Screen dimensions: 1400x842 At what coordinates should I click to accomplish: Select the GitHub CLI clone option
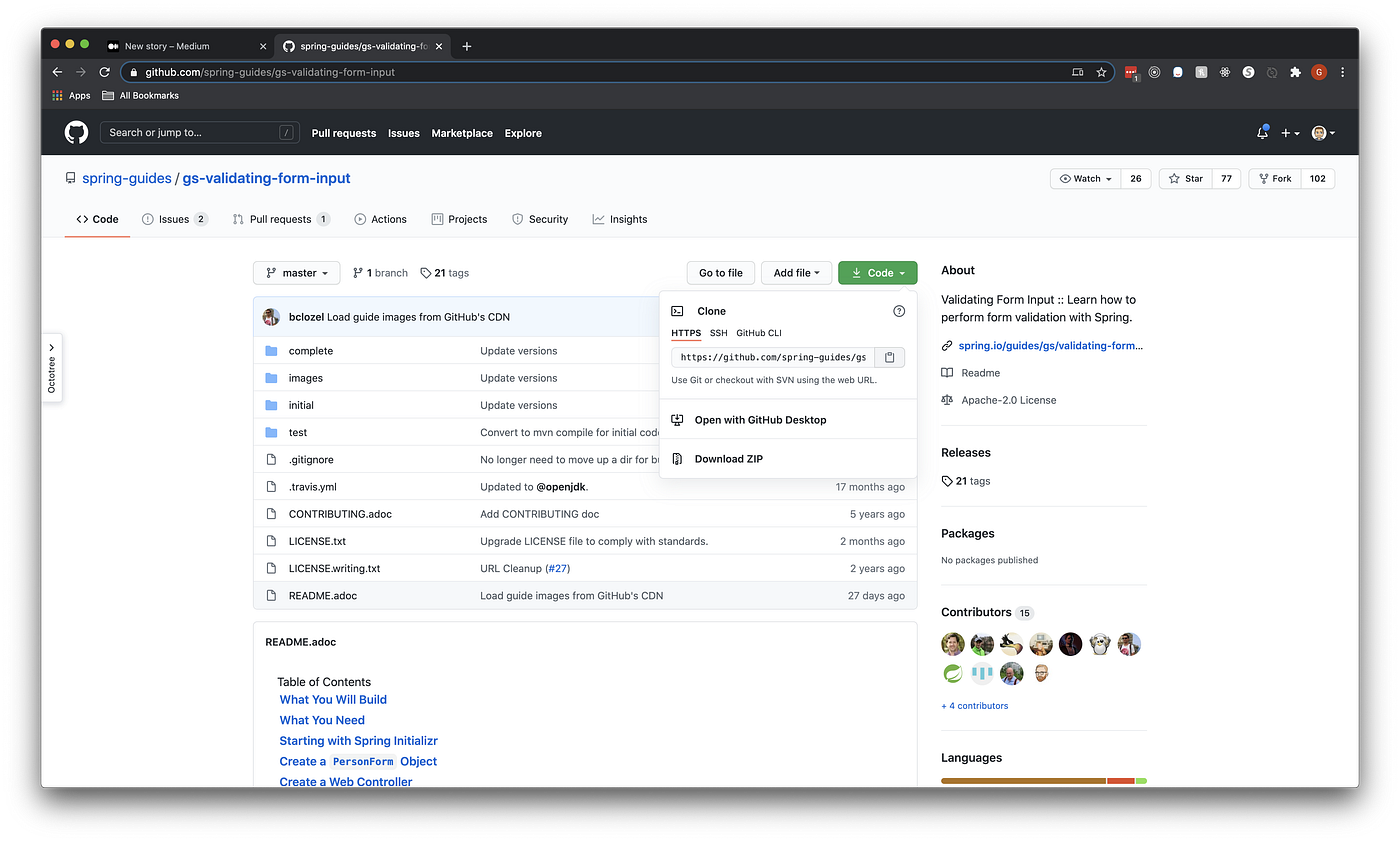[759, 333]
